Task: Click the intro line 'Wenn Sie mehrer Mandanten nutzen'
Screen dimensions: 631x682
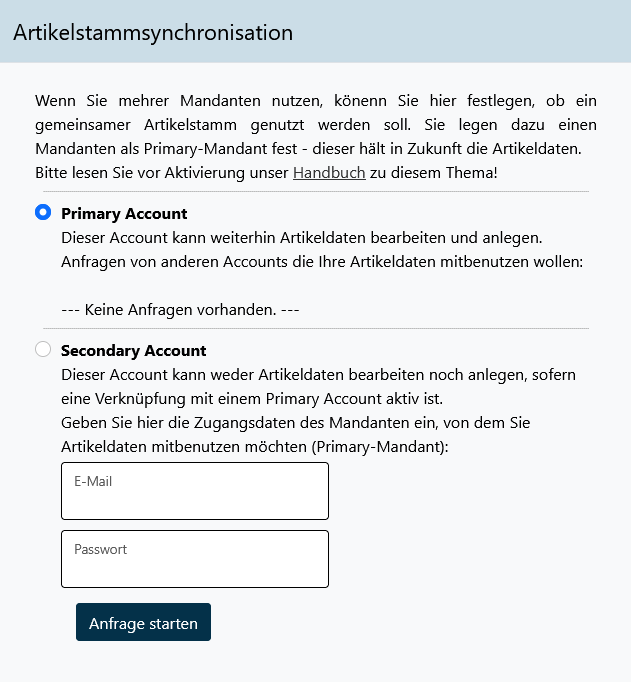Action: 315,101
